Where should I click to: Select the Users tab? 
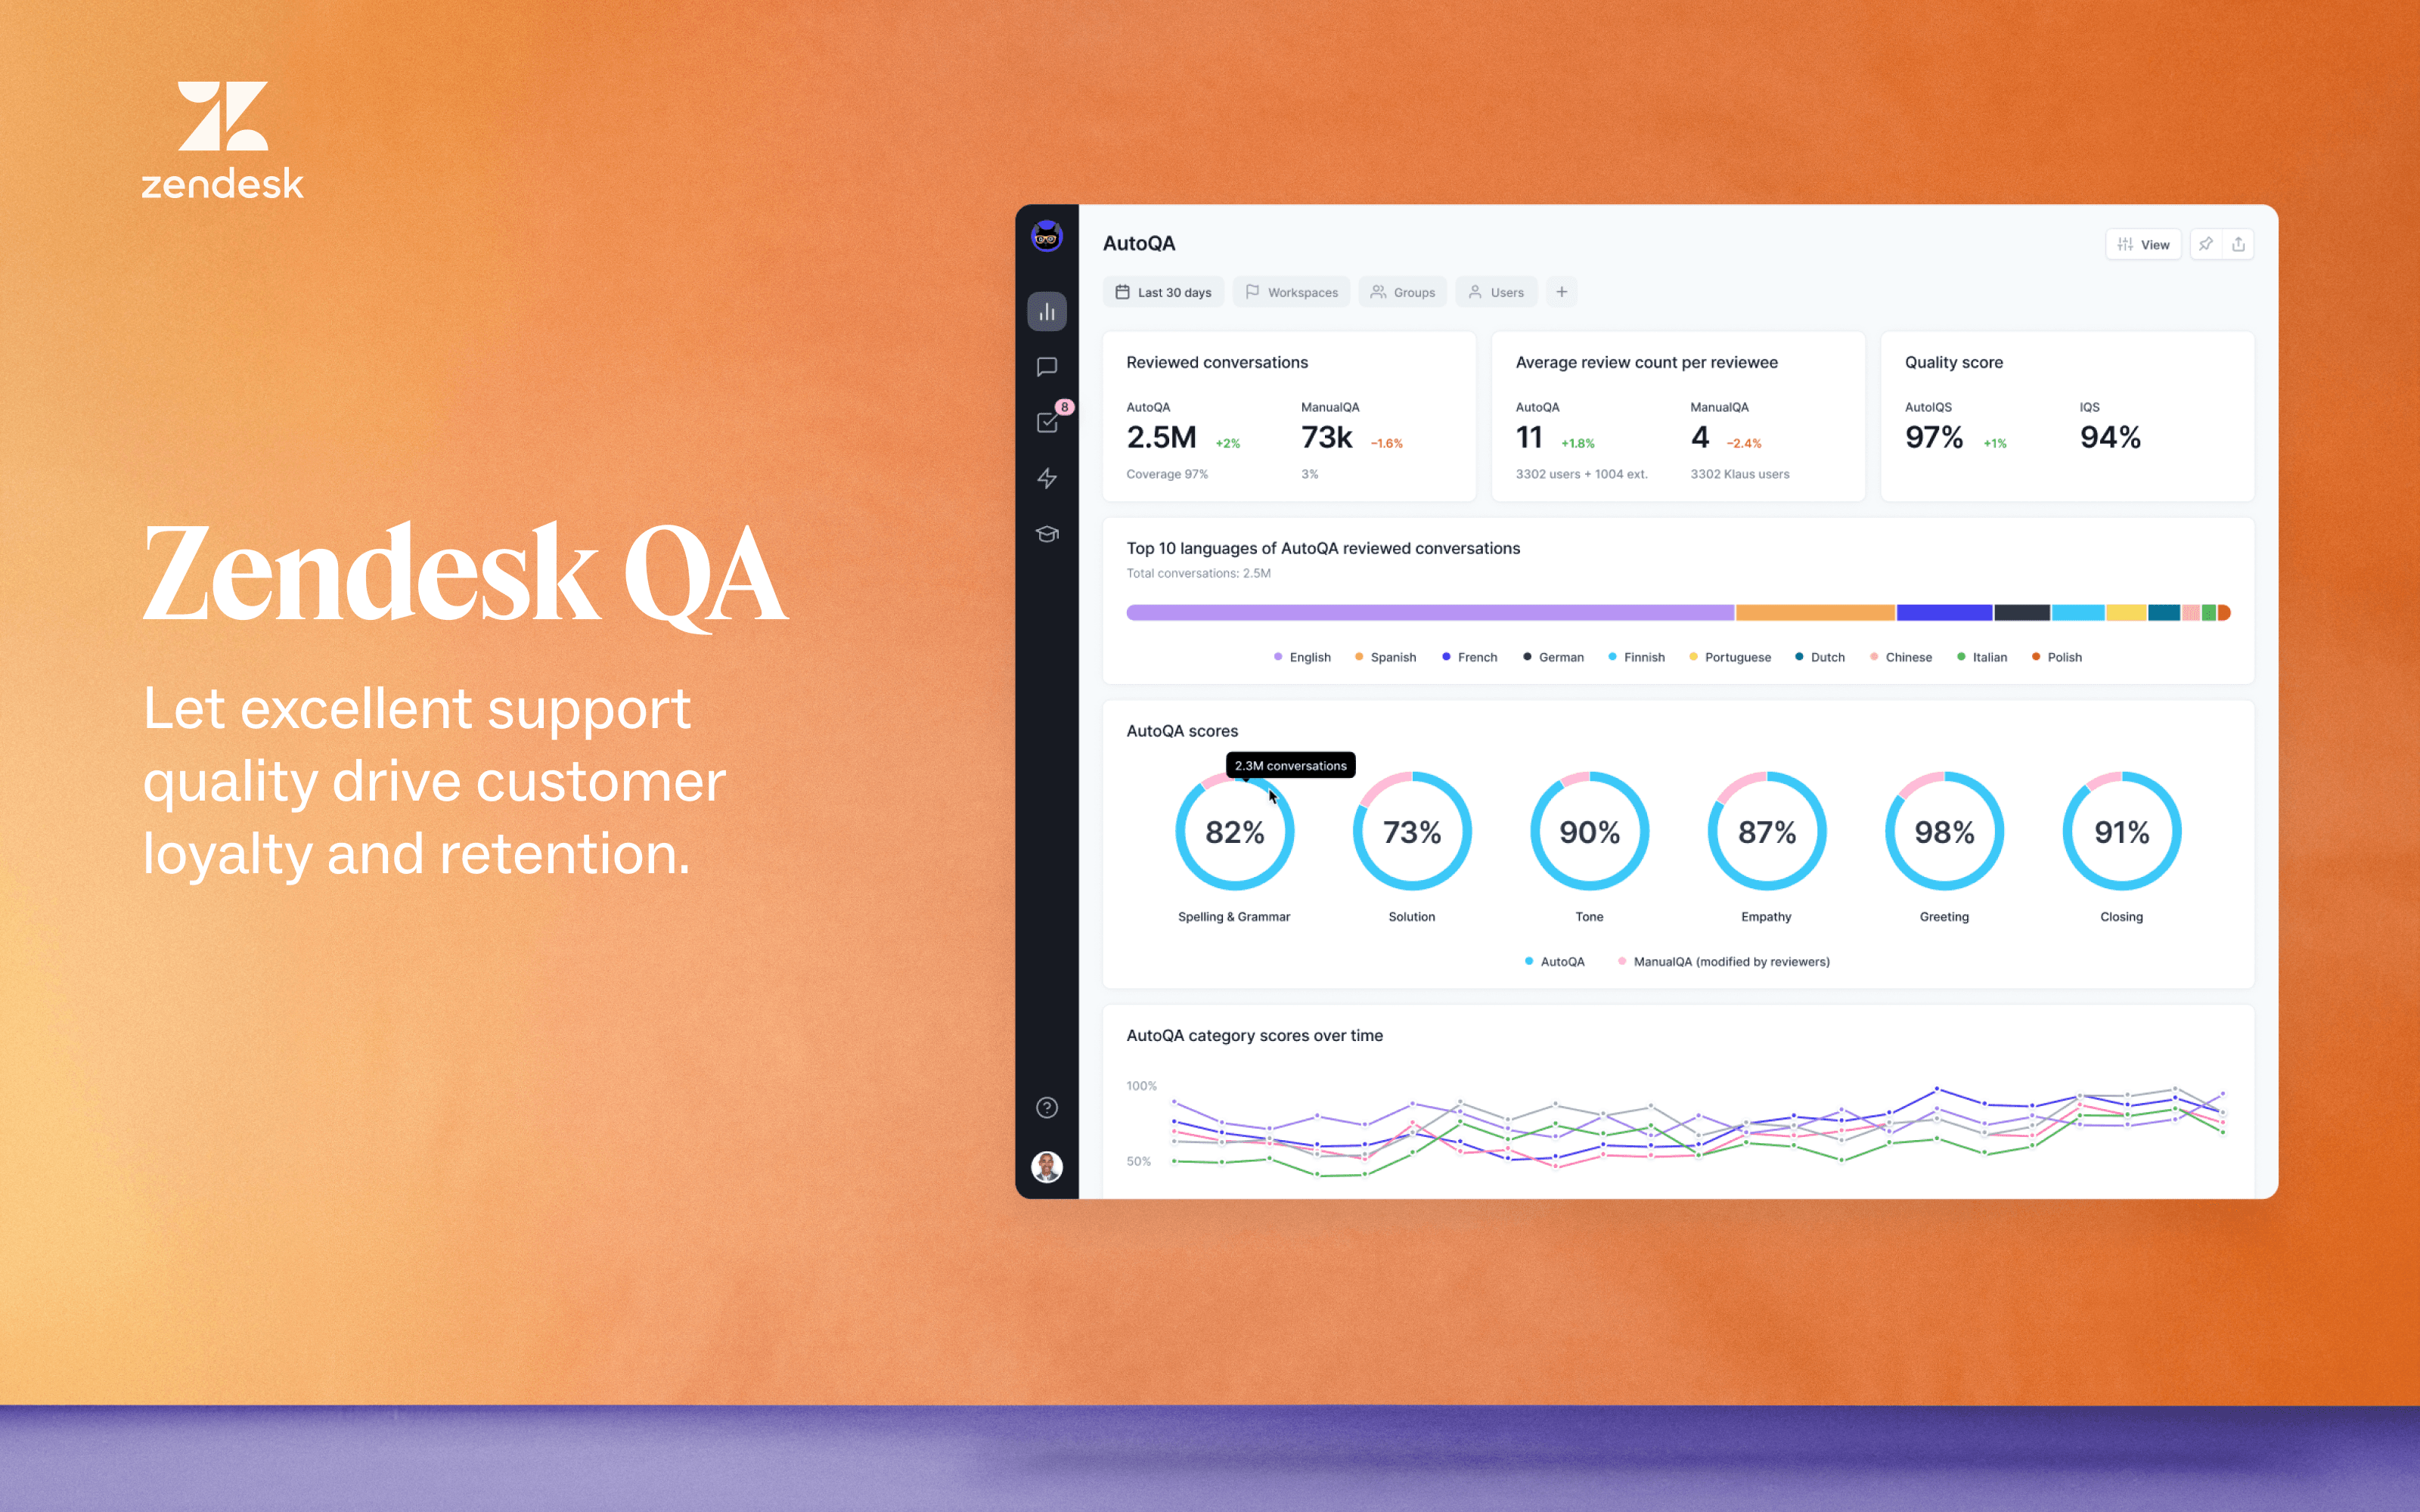coord(1502,293)
